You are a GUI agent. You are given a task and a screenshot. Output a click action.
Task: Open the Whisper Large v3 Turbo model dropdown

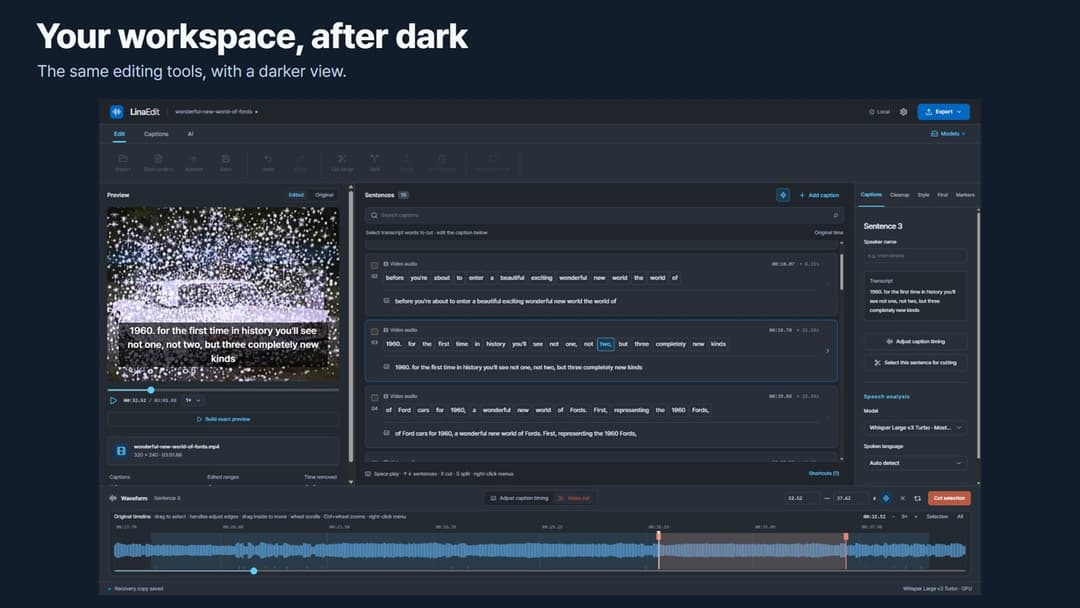[x=915, y=428]
